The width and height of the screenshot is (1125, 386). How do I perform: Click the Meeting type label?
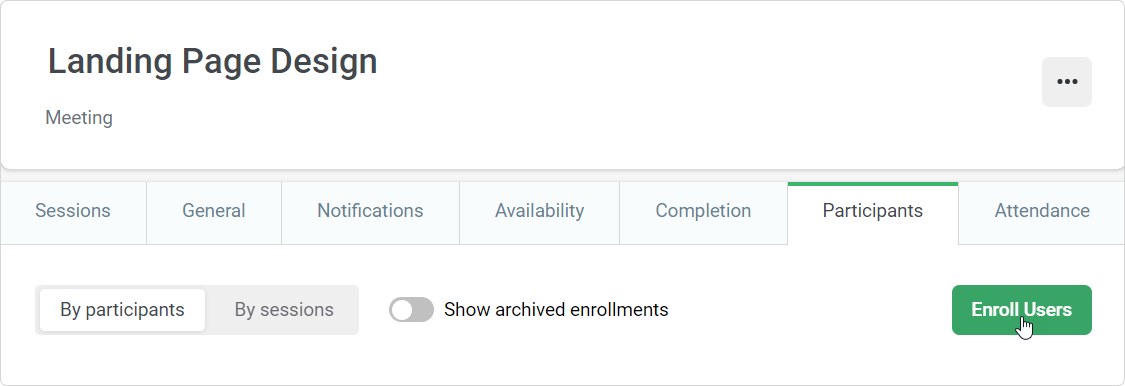[79, 118]
